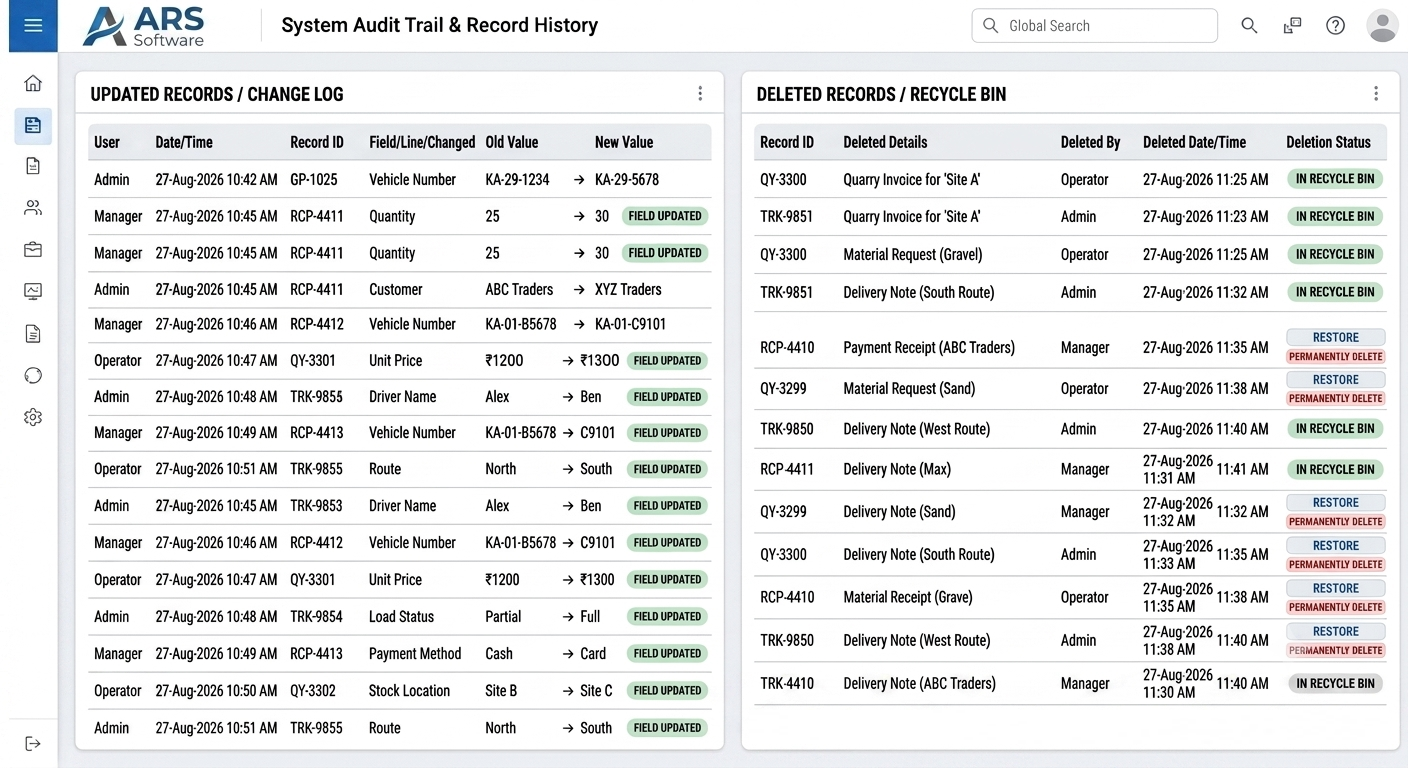Select record ID TRK-9854
The image size is (1408, 768).
click(x=316, y=617)
